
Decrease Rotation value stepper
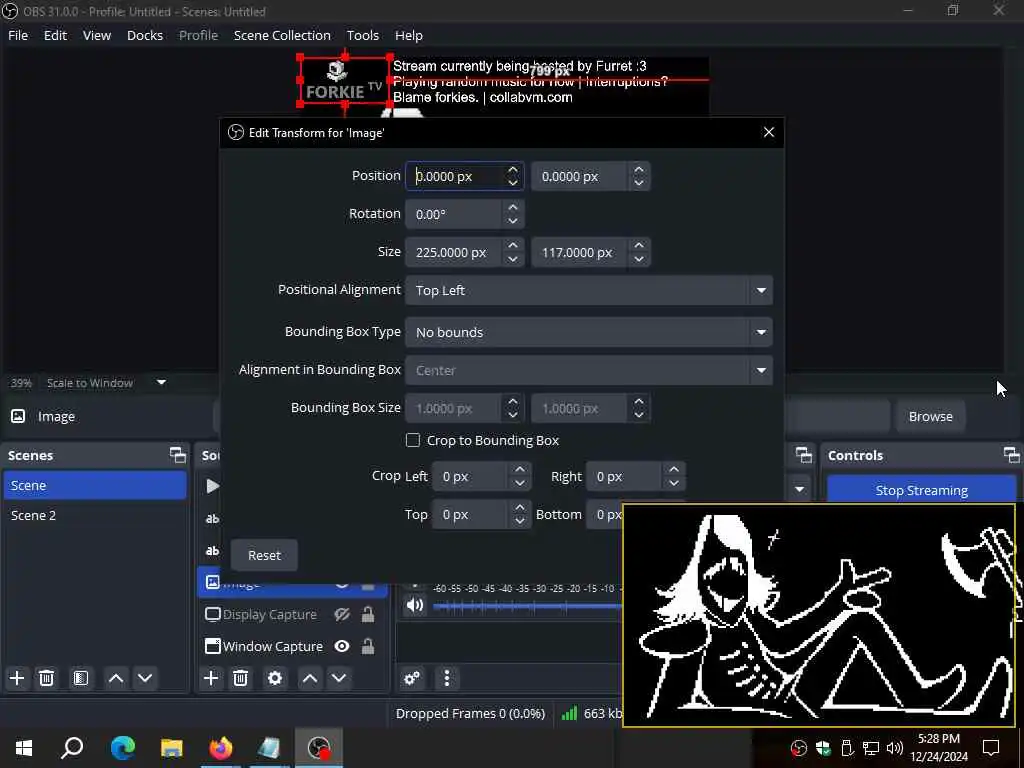point(513,221)
